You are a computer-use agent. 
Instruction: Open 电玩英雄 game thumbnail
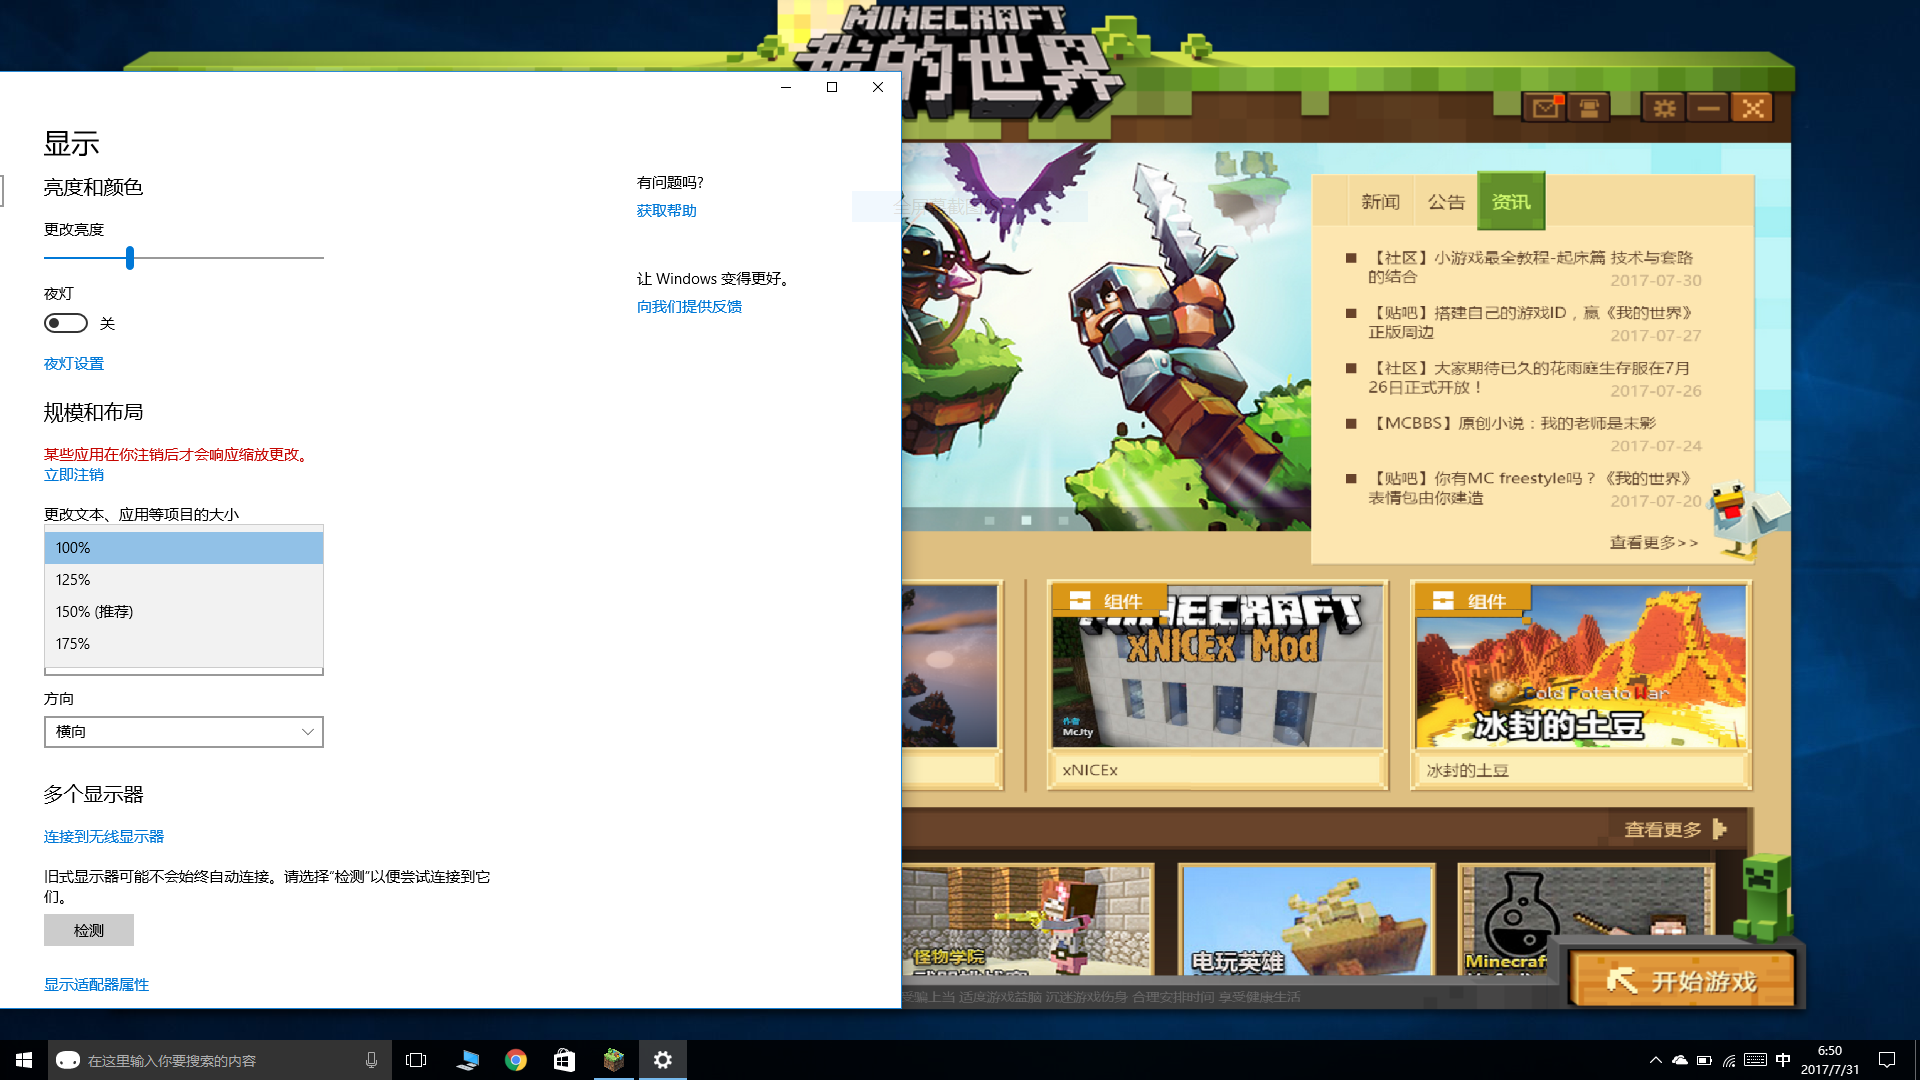(1306, 920)
